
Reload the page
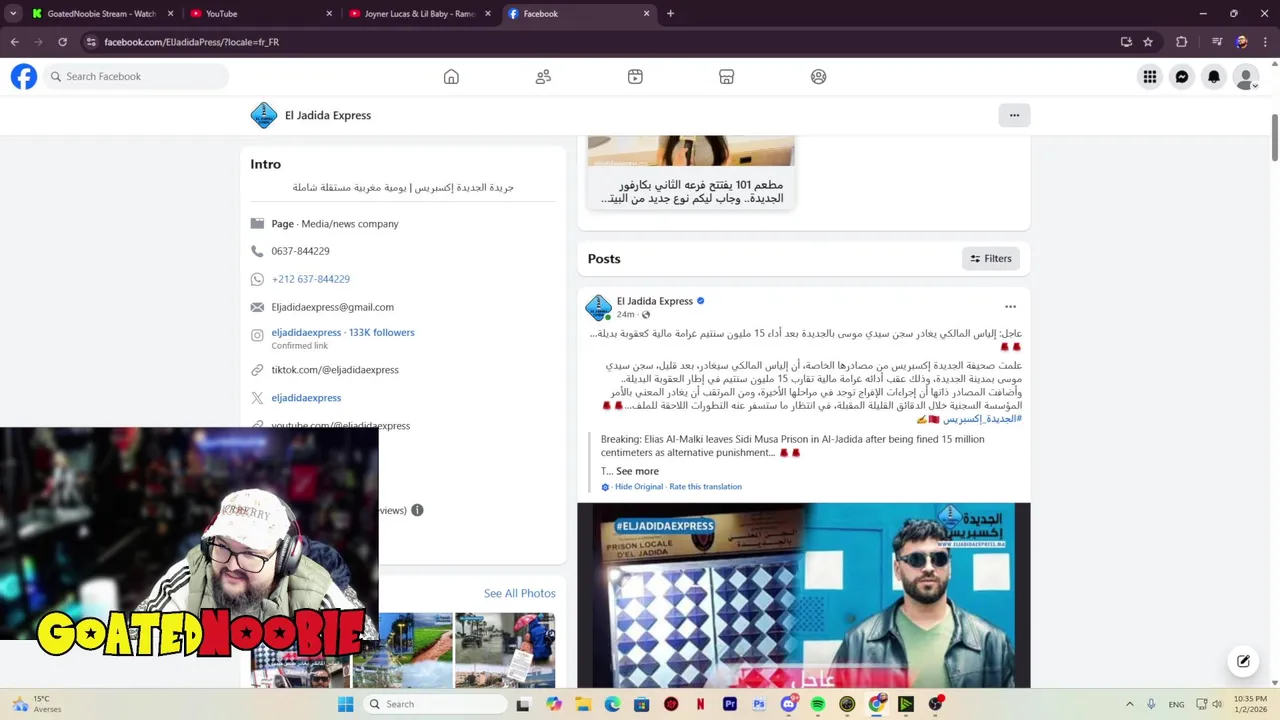coord(62,42)
